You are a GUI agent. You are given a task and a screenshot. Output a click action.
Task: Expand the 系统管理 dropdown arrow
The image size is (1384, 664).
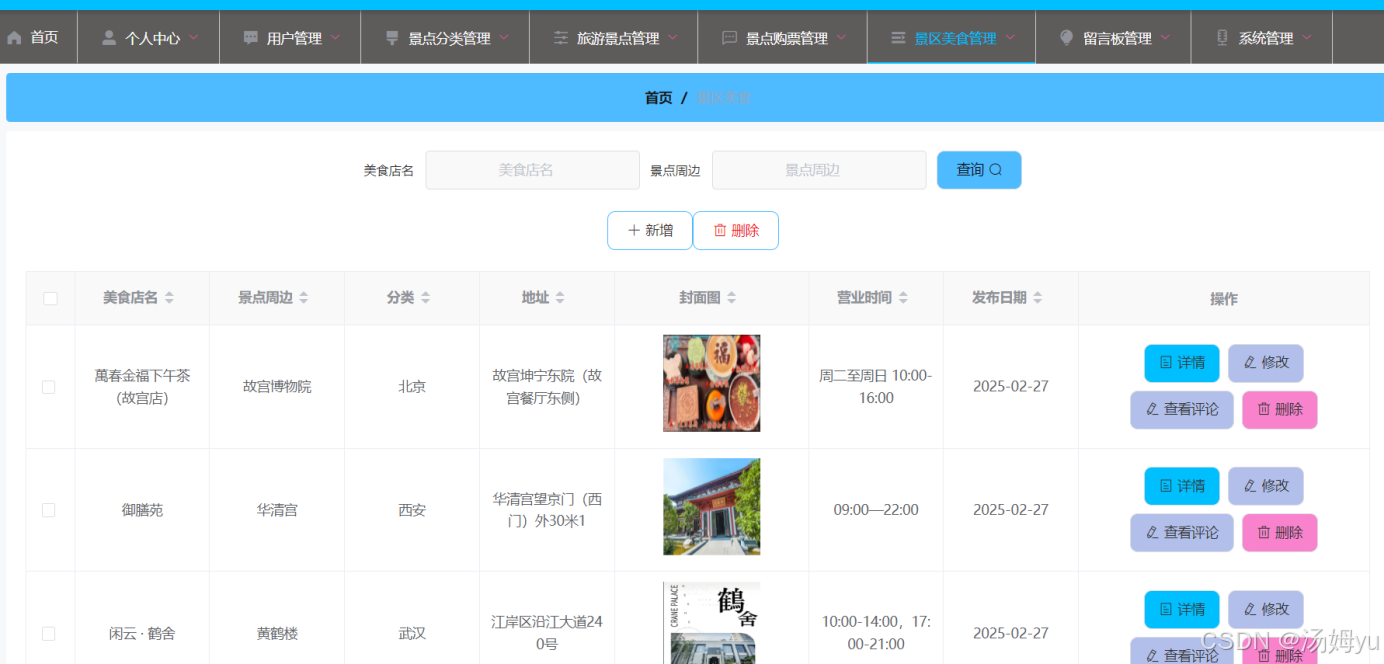pyautogui.click(x=1307, y=38)
